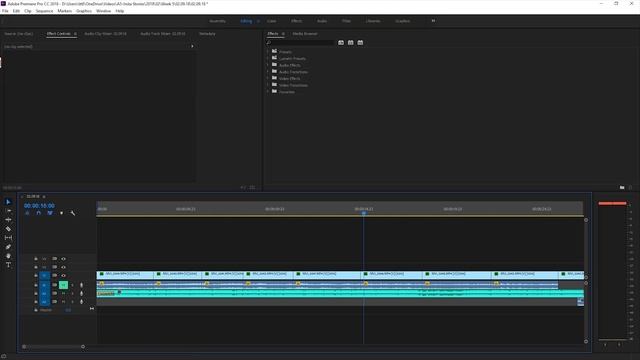Viewport: 640px width, 360px height.
Task: Click the right audio meter solo button
Action: (x=619, y=345)
